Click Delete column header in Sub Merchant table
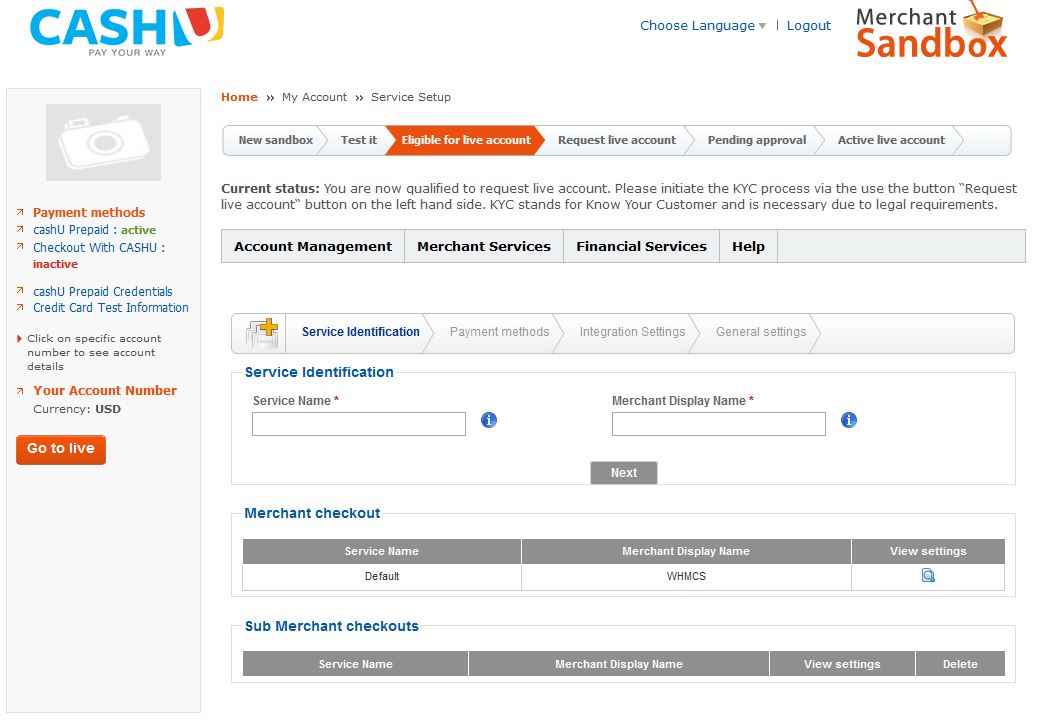Image resolution: width=1037 pixels, height=720 pixels. pyautogui.click(x=960, y=664)
